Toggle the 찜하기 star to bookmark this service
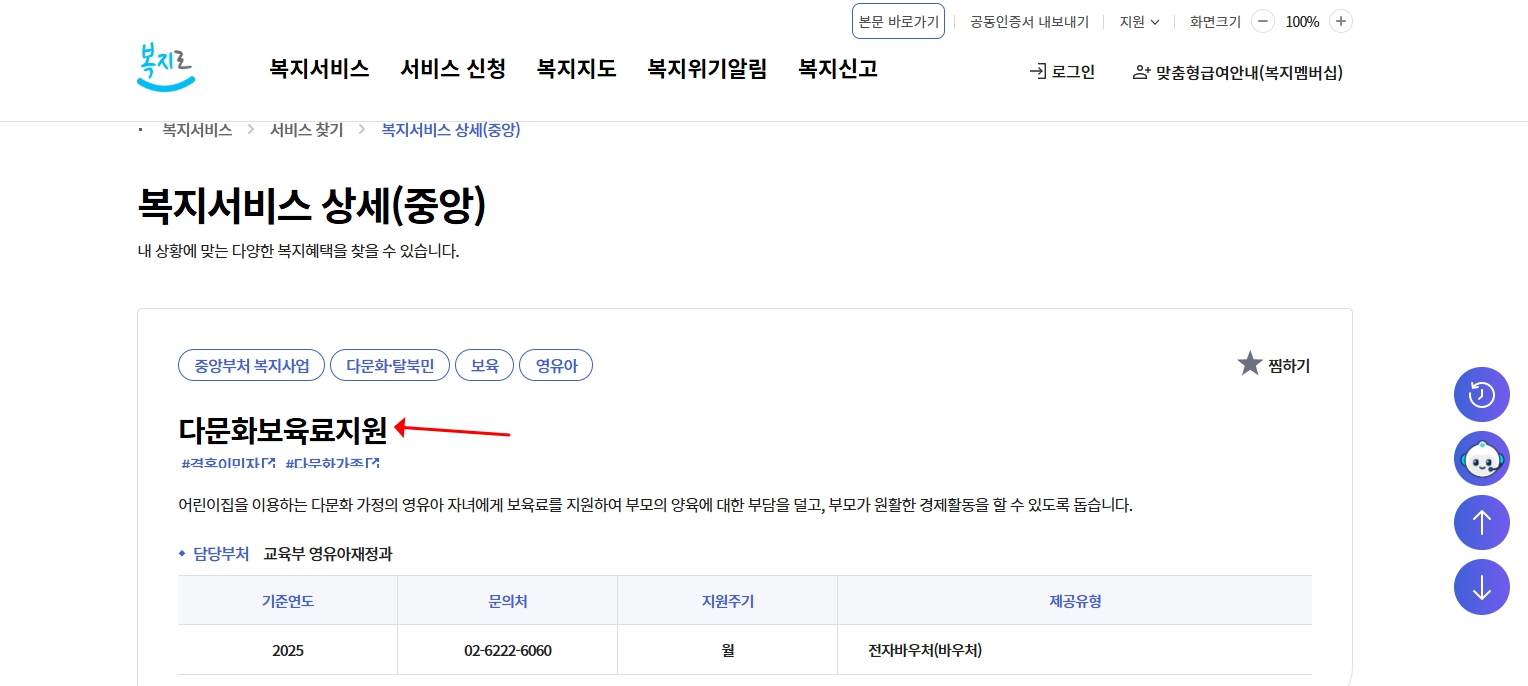The width and height of the screenshot is (1528, 686). point(1250,363)
